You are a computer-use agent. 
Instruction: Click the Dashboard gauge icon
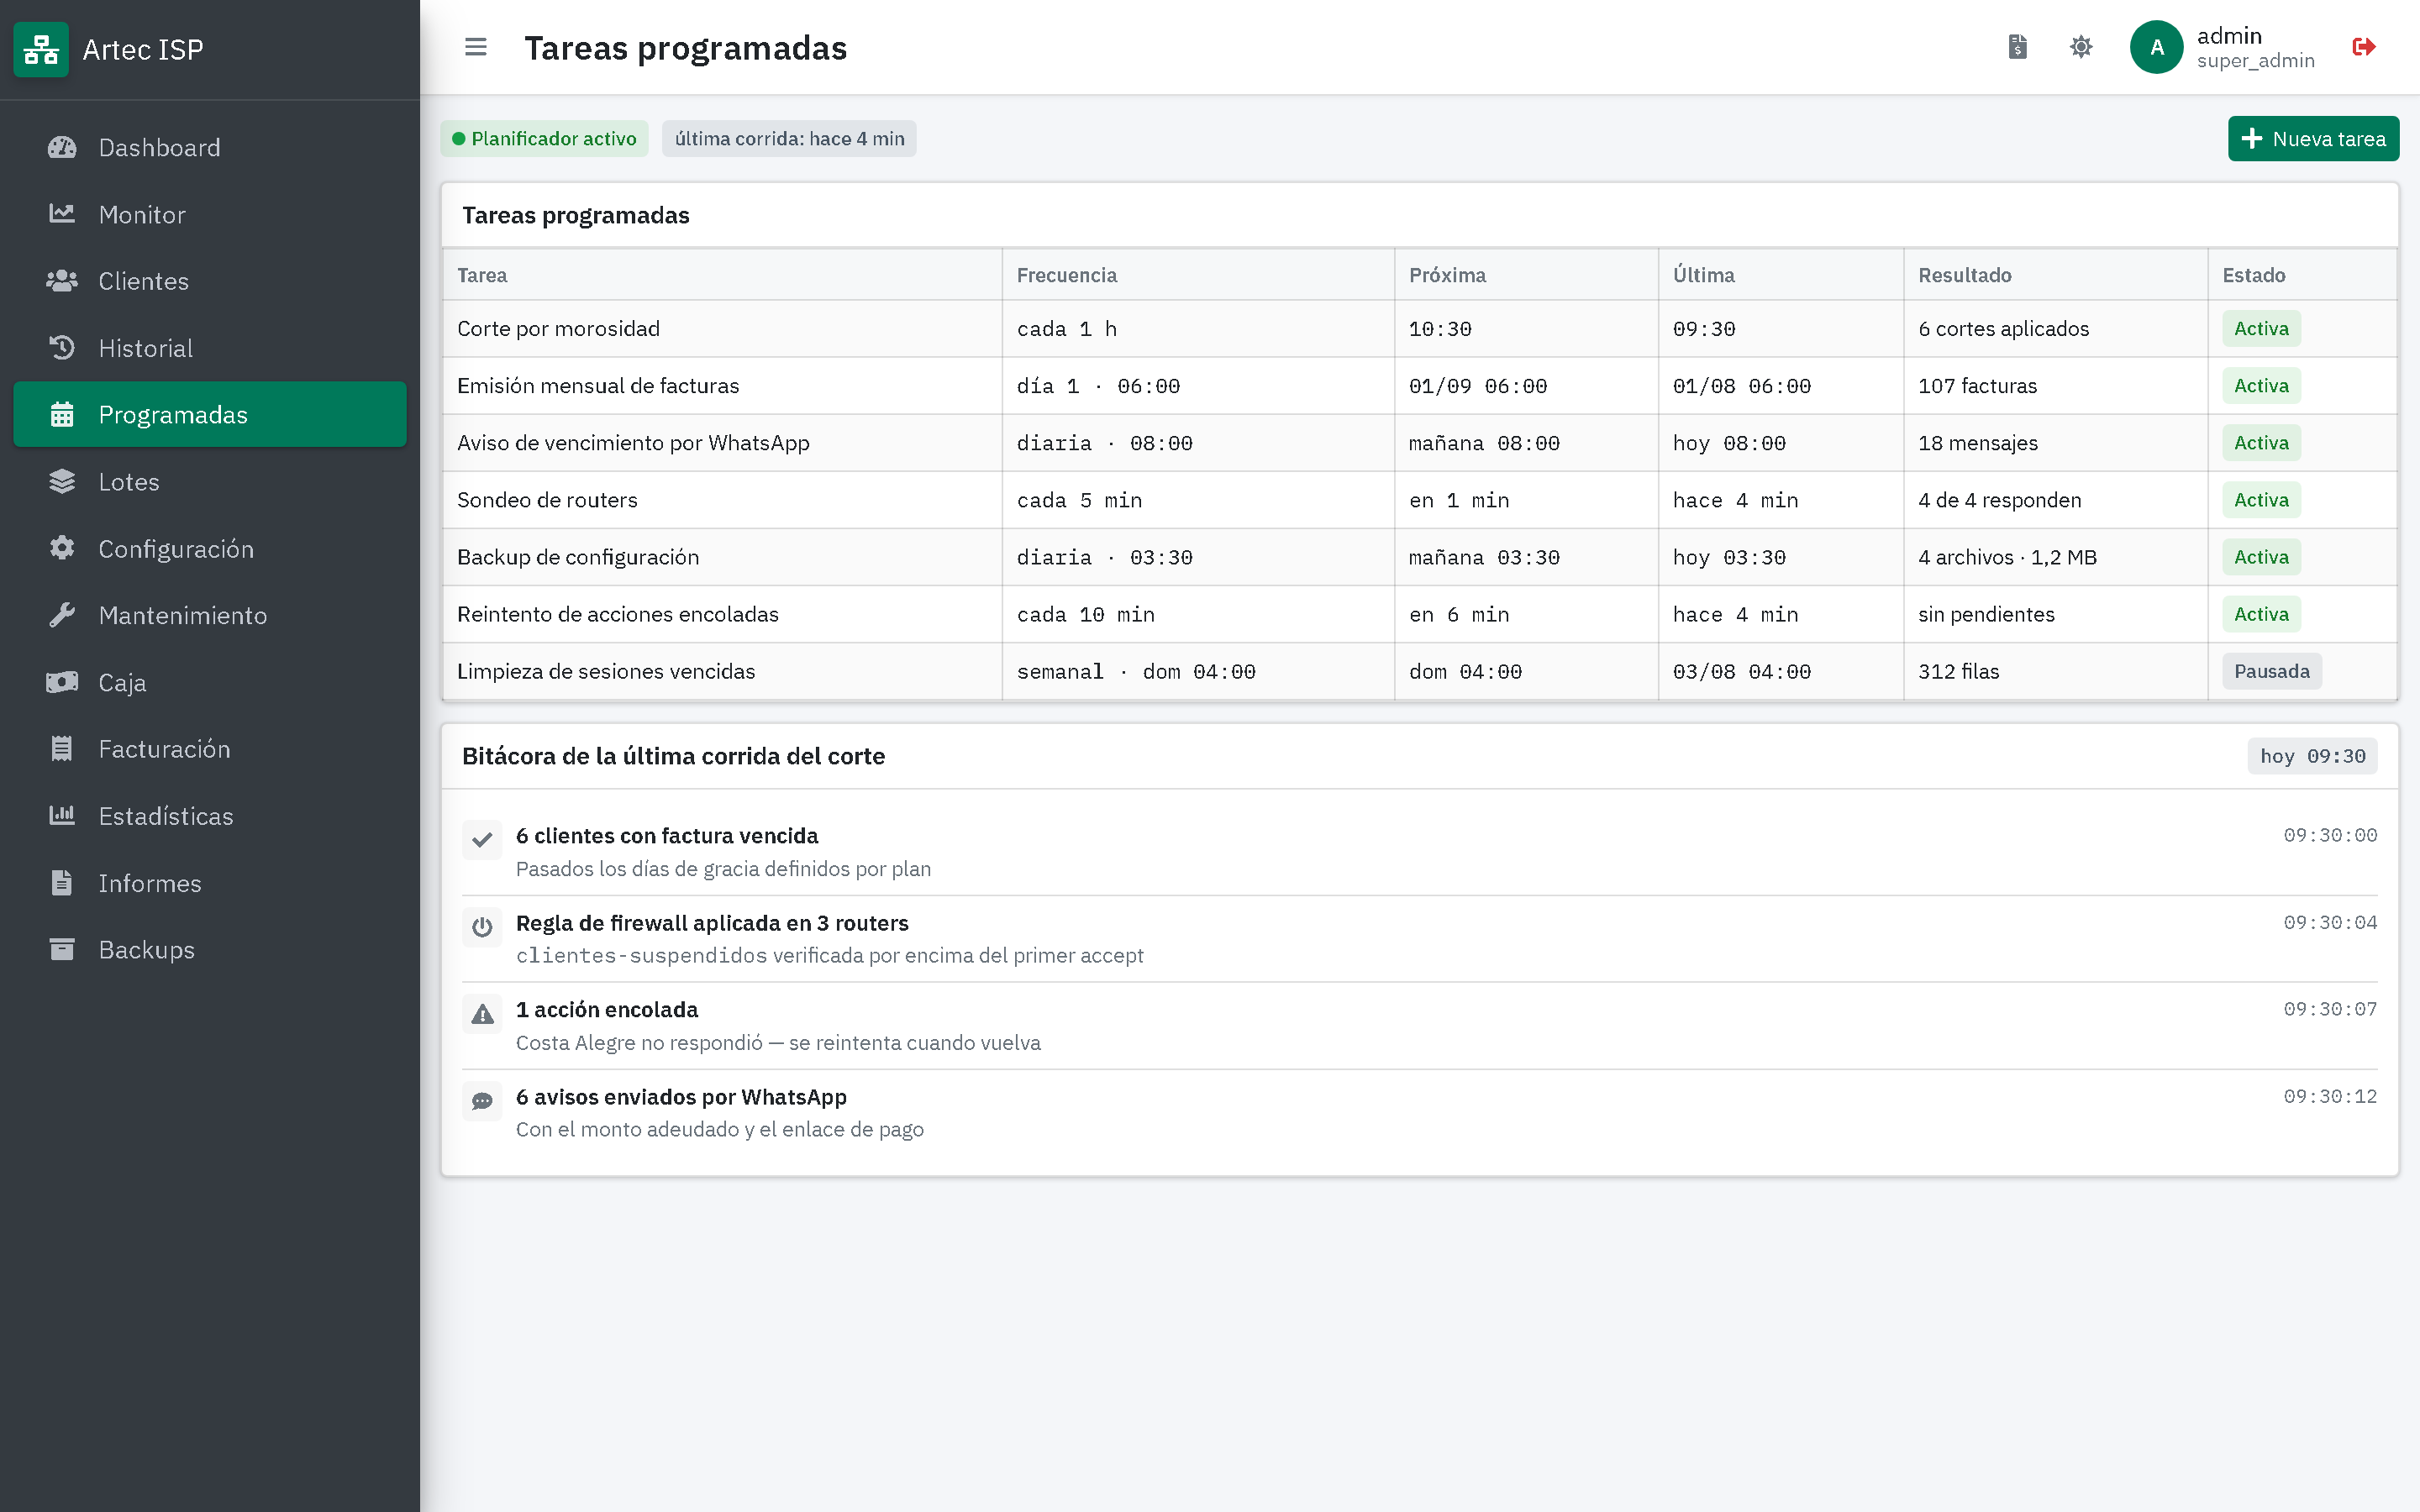[x=62, y=148]
